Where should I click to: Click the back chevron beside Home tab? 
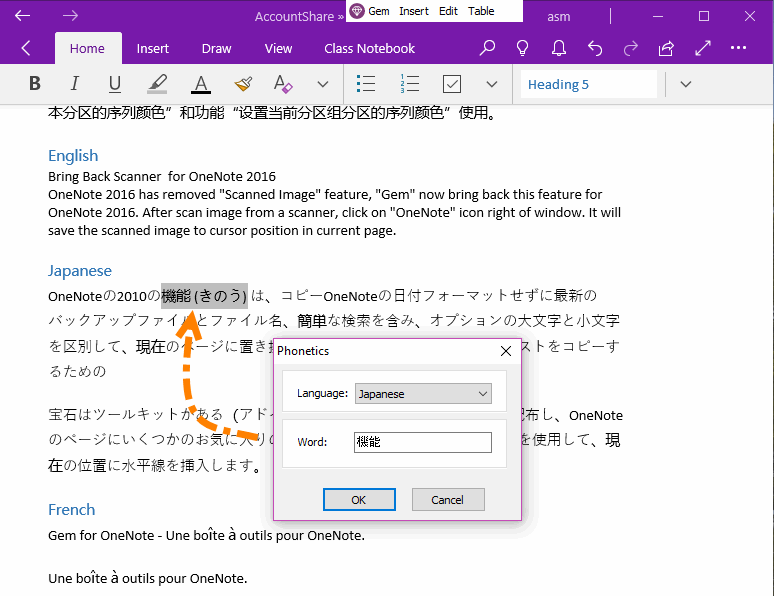pyautogui.click(x=26, y=48)
